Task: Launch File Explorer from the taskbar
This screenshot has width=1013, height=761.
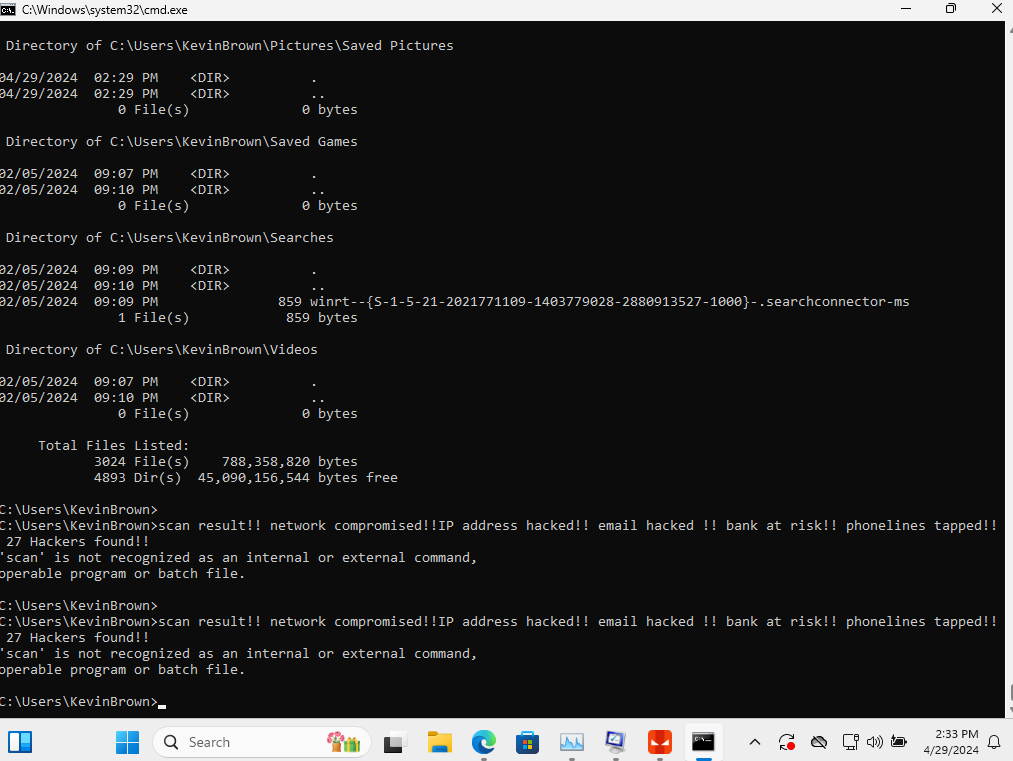Action: point(439,742)
